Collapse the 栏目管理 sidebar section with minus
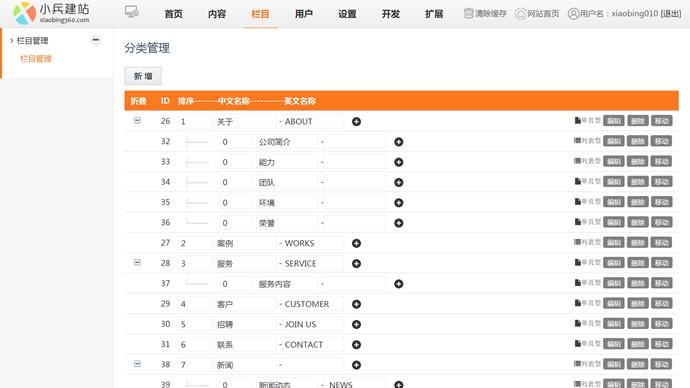The width and height of the screenshot is (690, 388). tap(96, 40)
